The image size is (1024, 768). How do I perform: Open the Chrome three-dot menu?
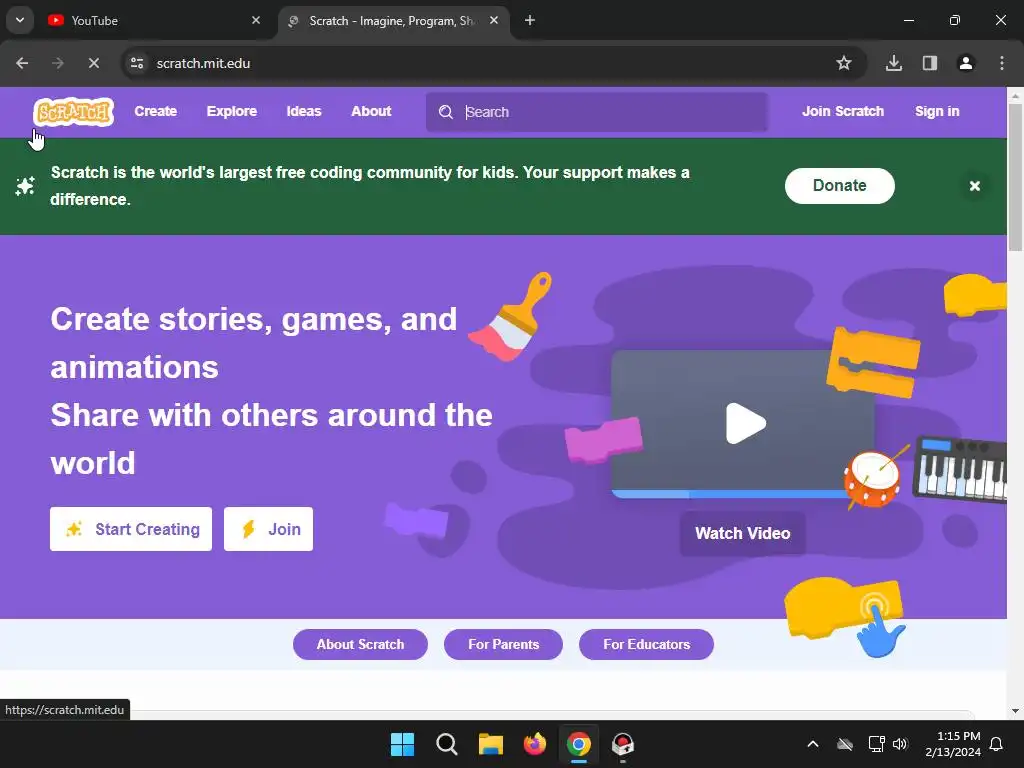click(1002, 63)
